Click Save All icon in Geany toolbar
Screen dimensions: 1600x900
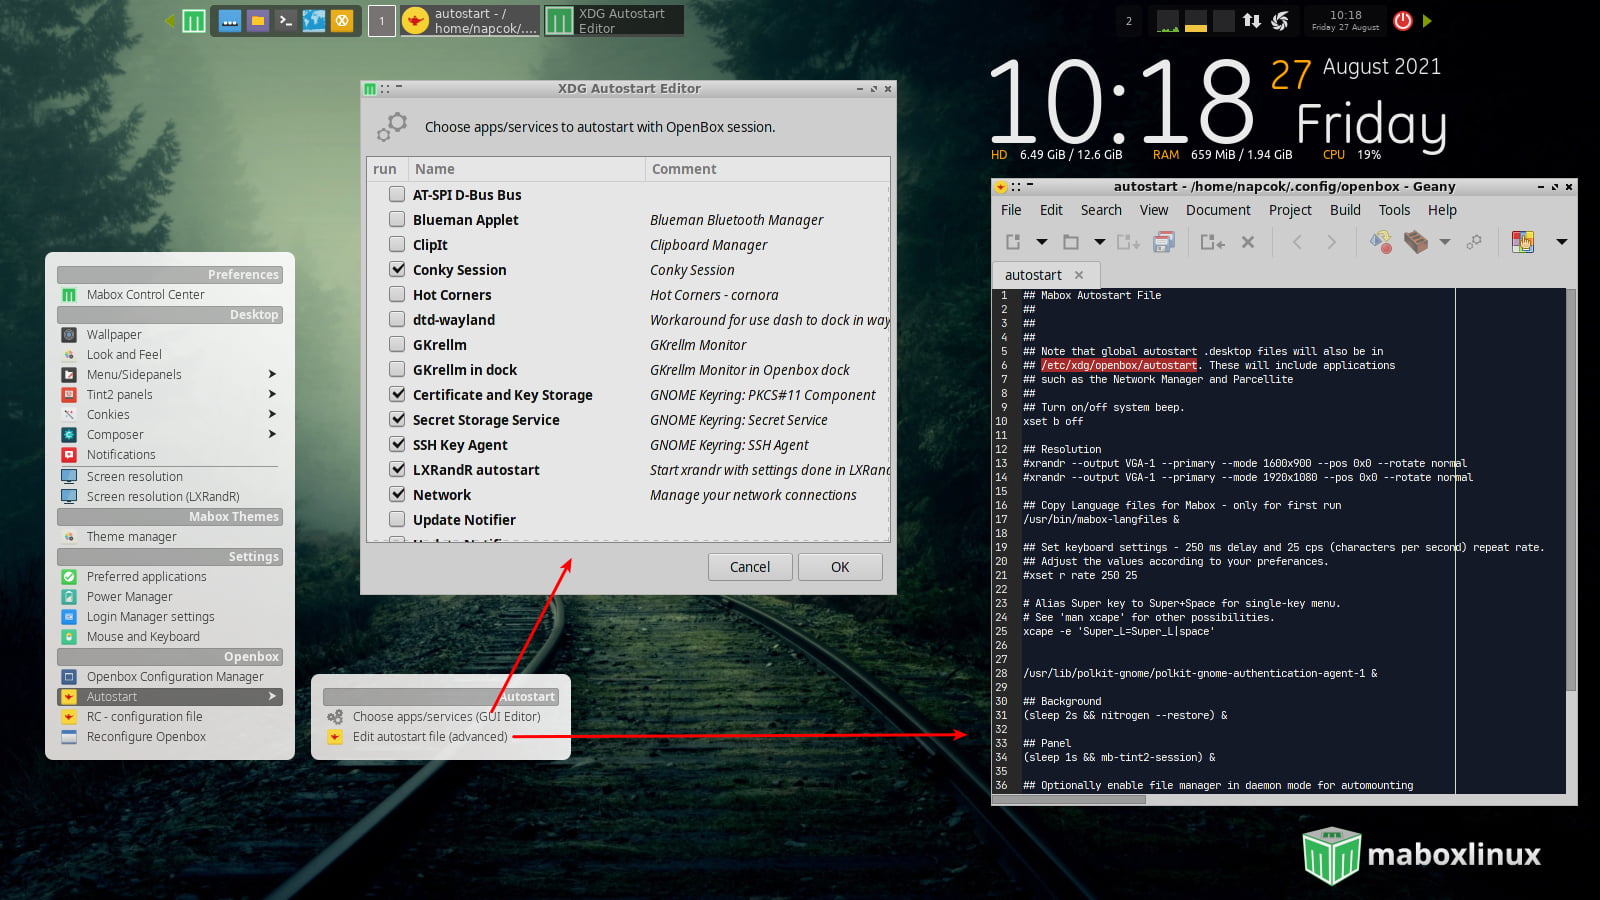(1164, 242)
